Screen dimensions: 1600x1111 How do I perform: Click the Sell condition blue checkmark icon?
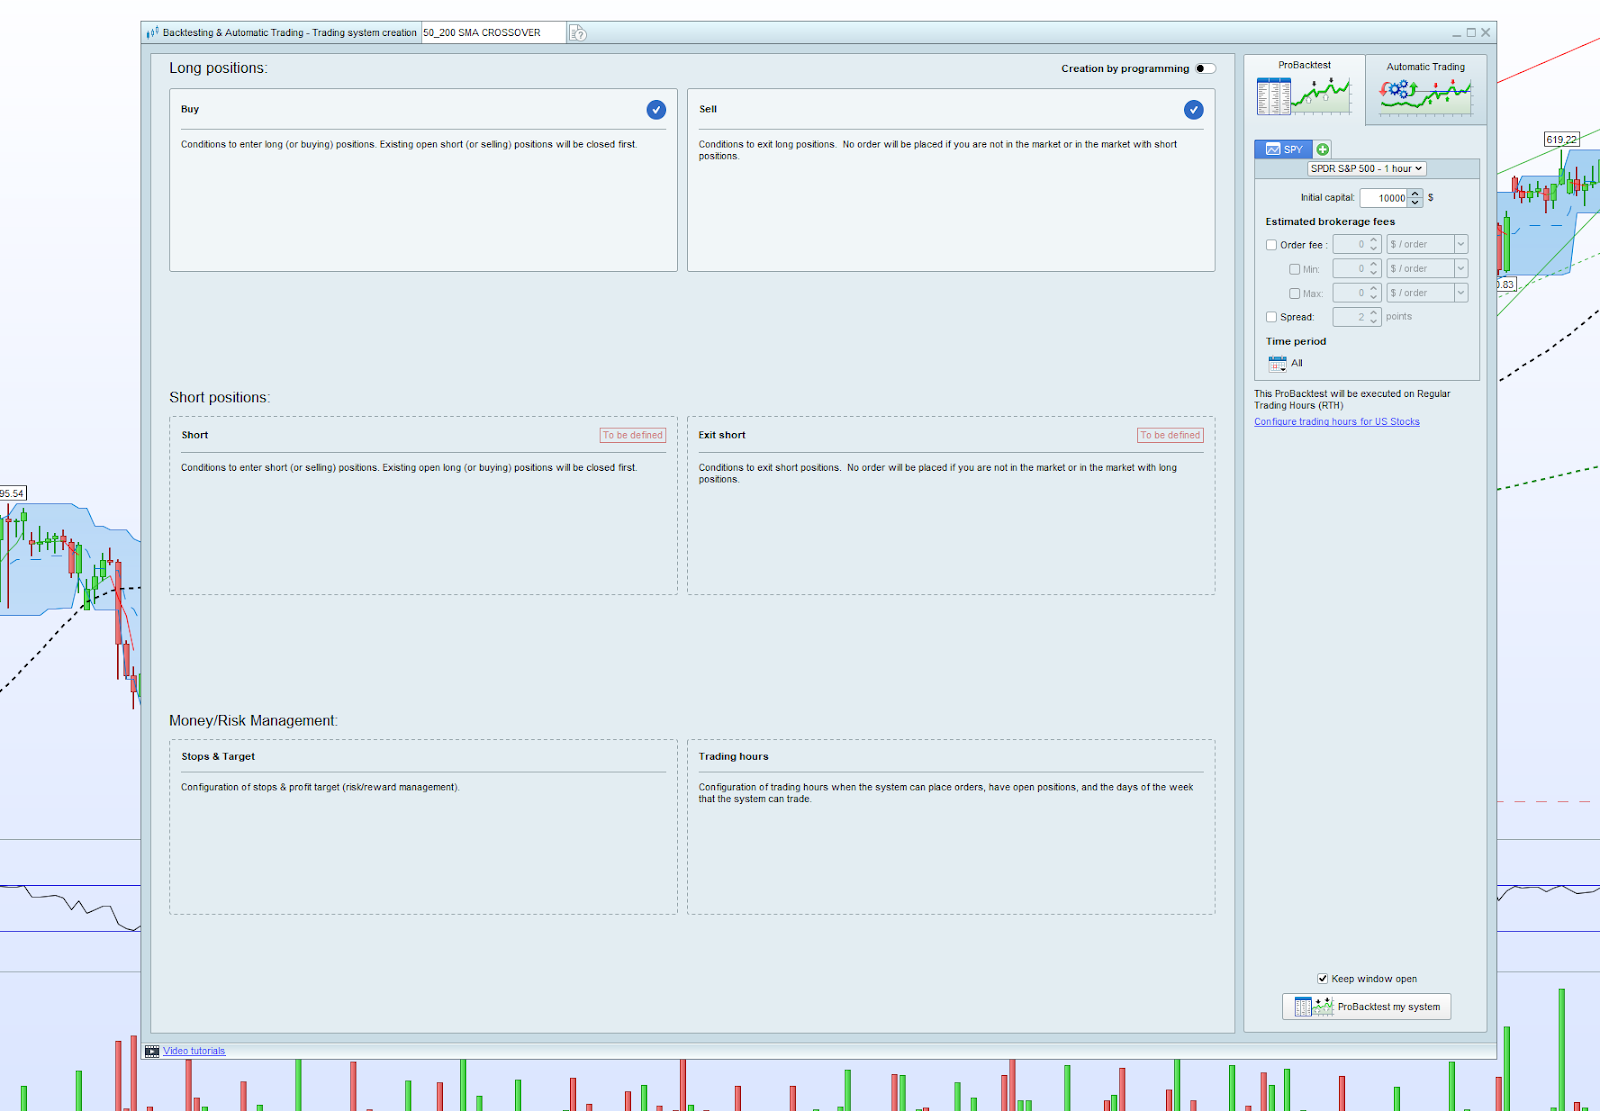coord(1194,110)
